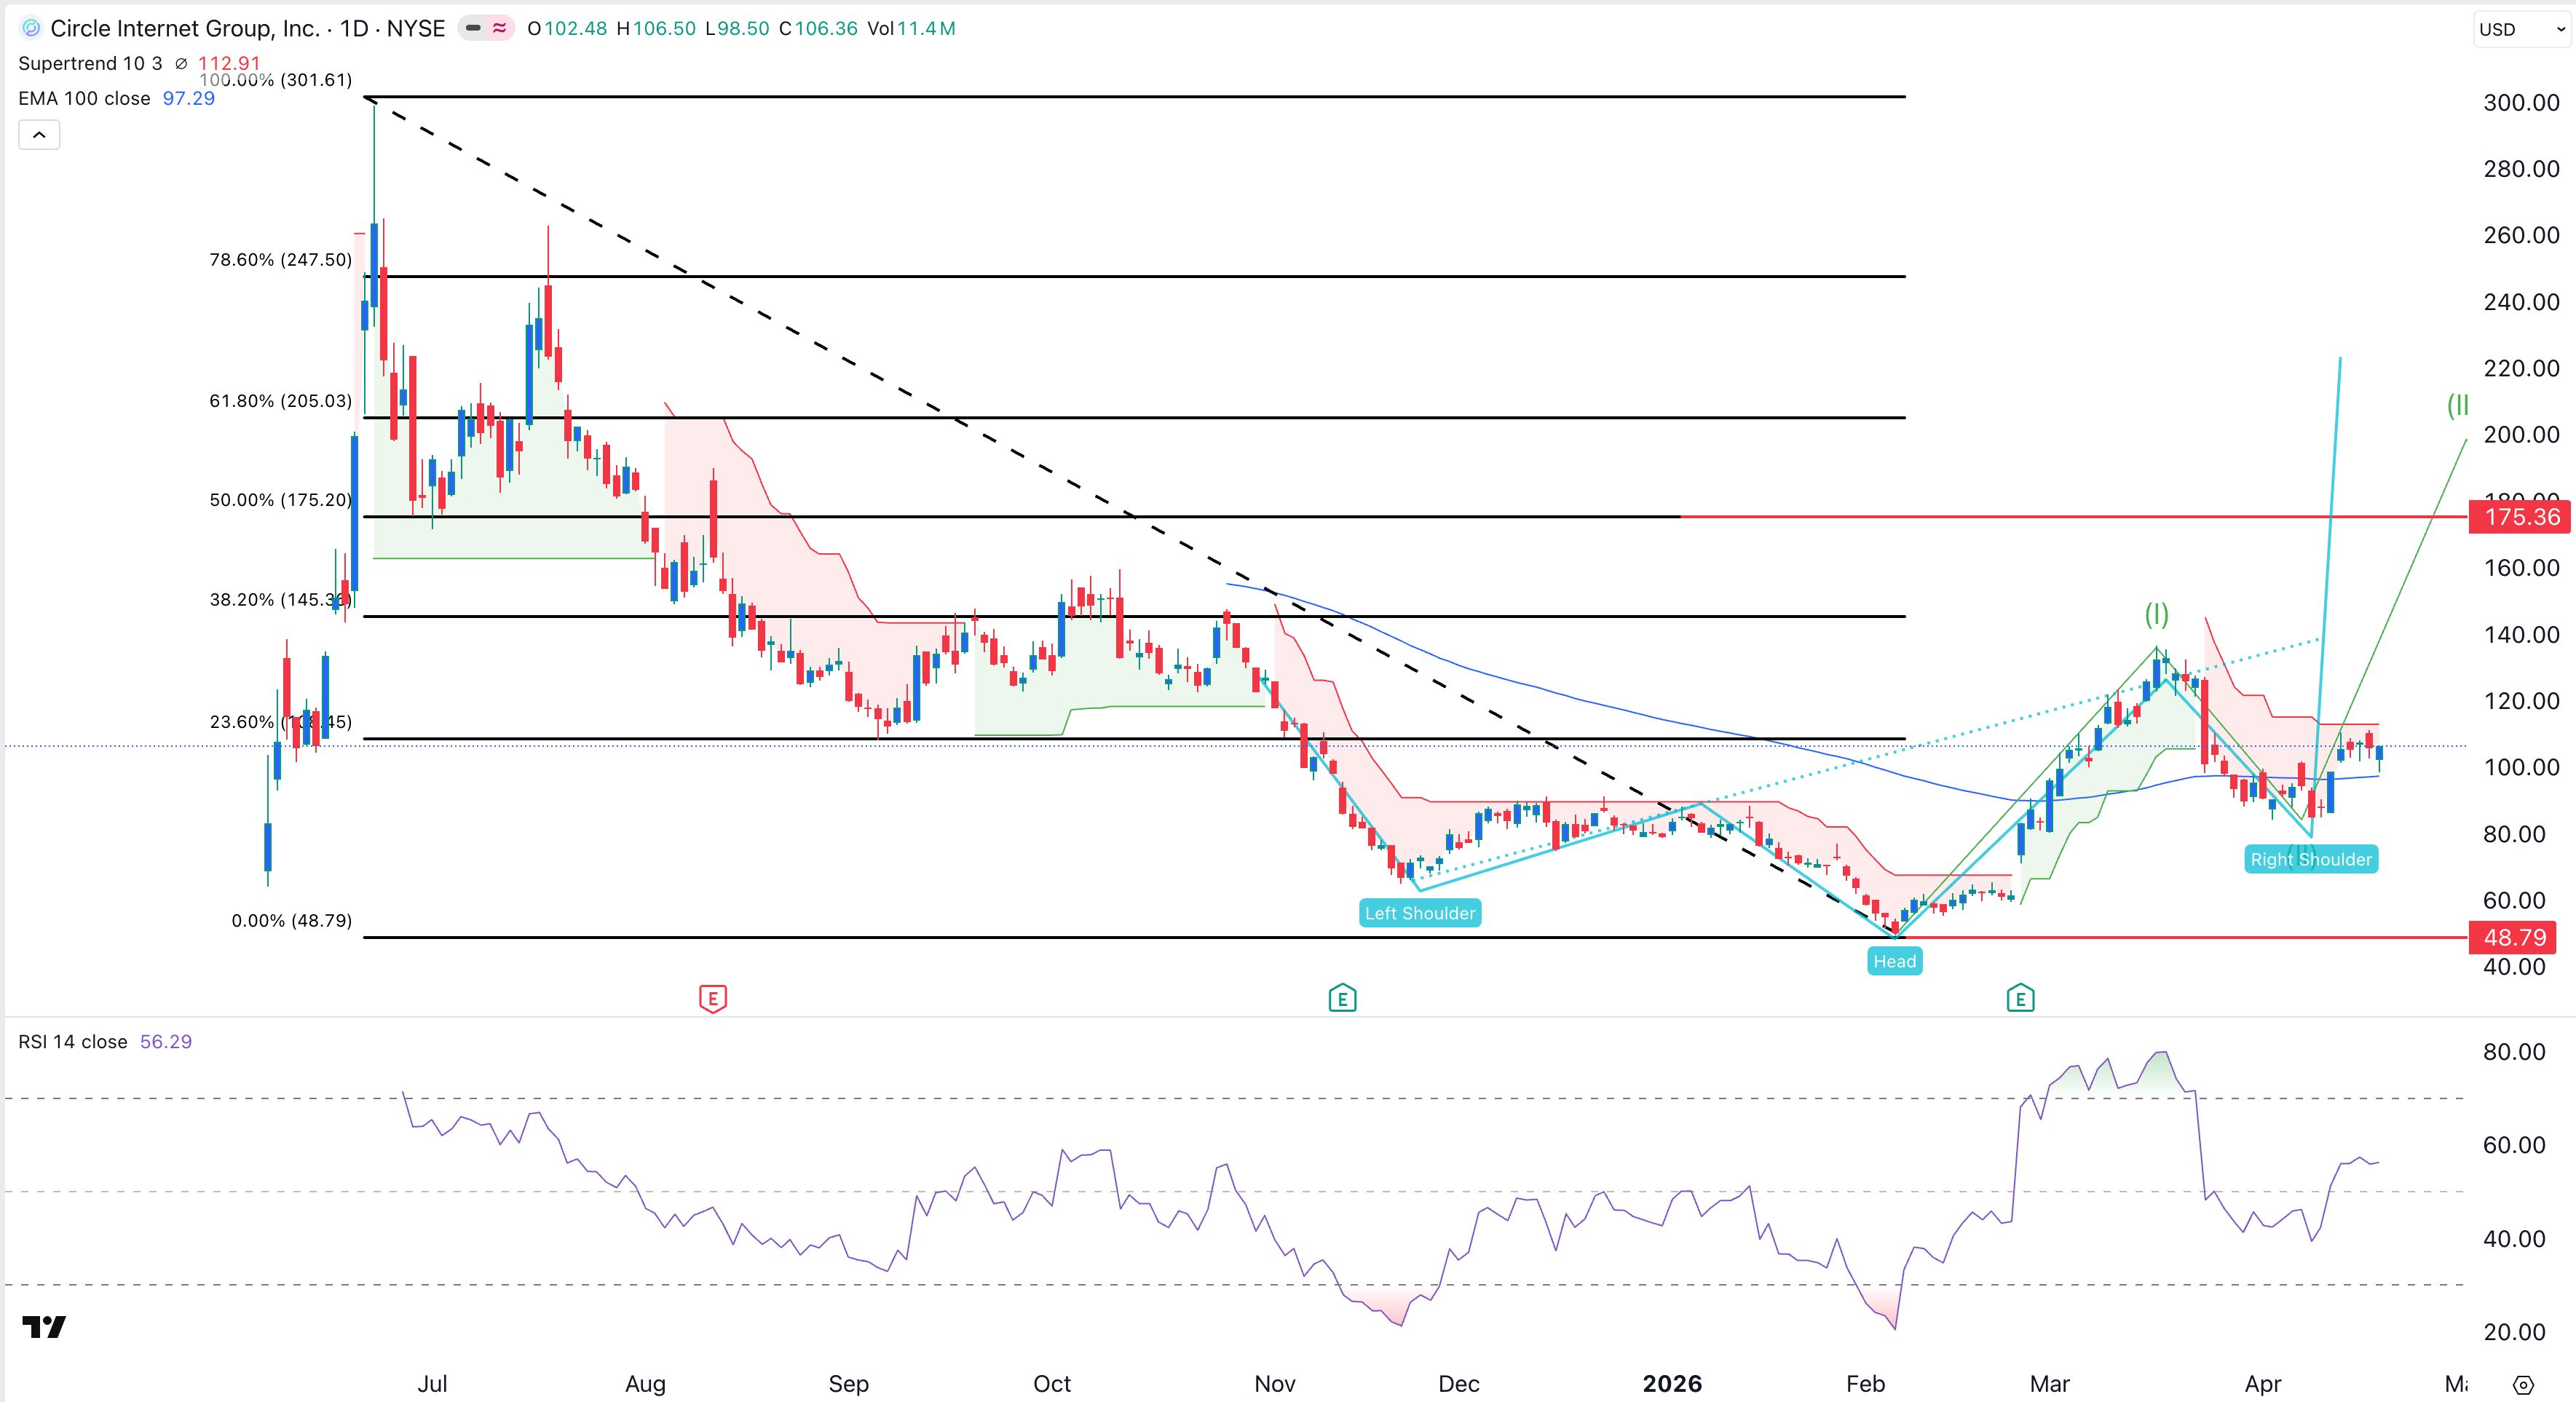Select the EMA 100 close indicator label
Screen dimensions: 2576x1402
pos(84,98)
